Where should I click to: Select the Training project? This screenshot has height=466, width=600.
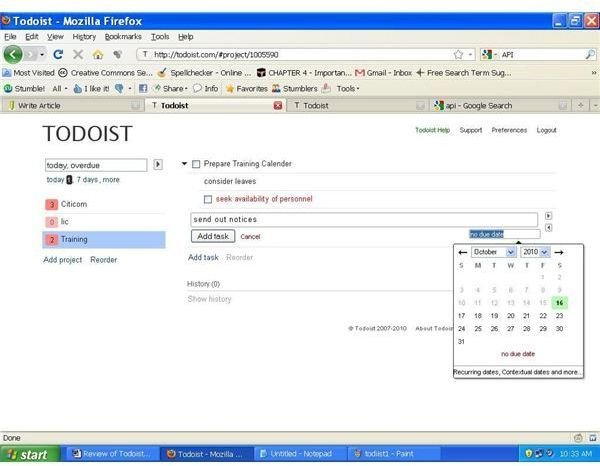(104, 240)
